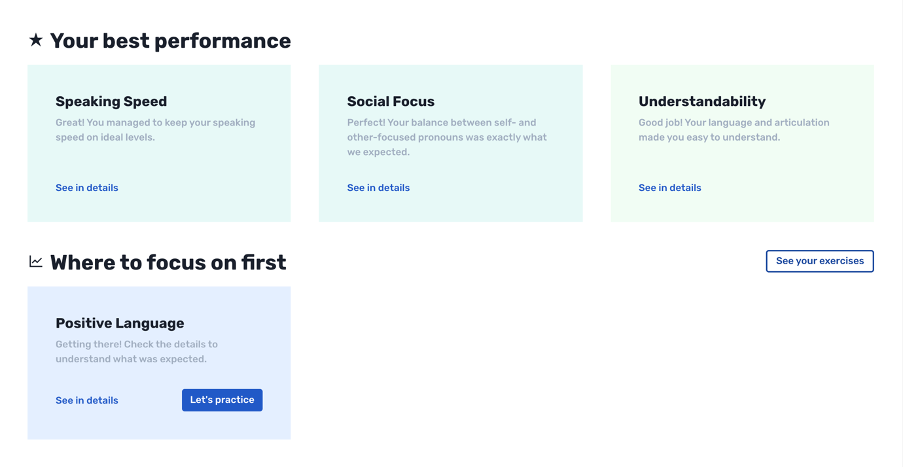The height and width of the screenshot is (468, 904).
Task: Click the star icon beside Your best performance
Action: click(36, 40)
